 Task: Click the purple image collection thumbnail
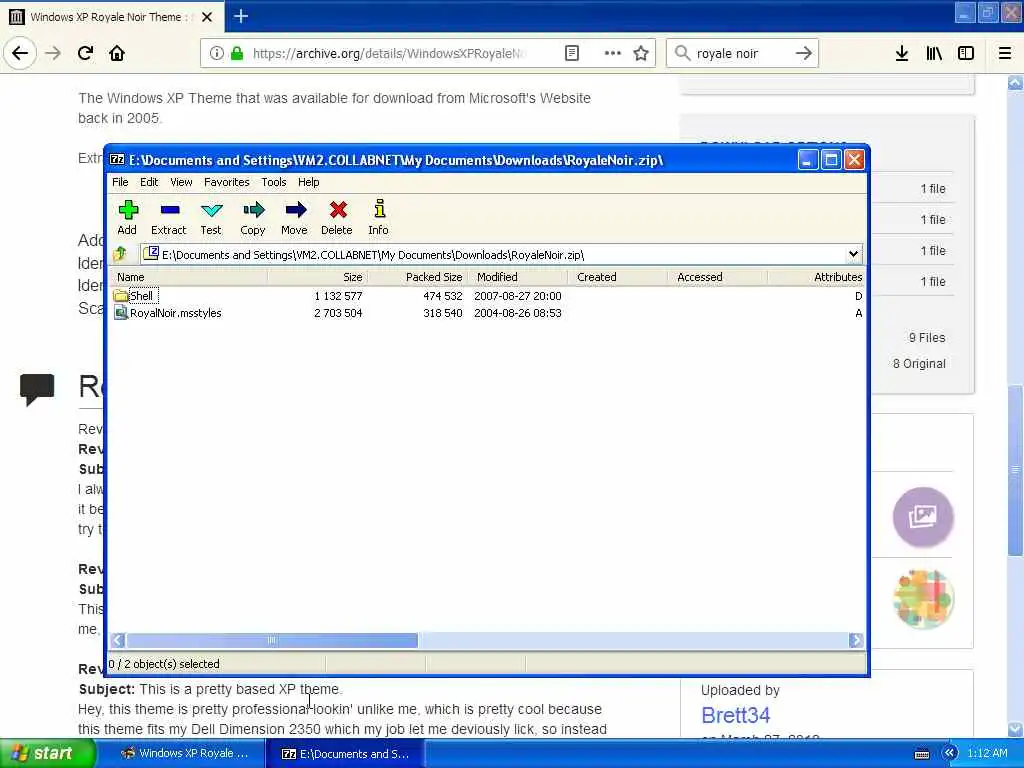click(x=923, y=517)
